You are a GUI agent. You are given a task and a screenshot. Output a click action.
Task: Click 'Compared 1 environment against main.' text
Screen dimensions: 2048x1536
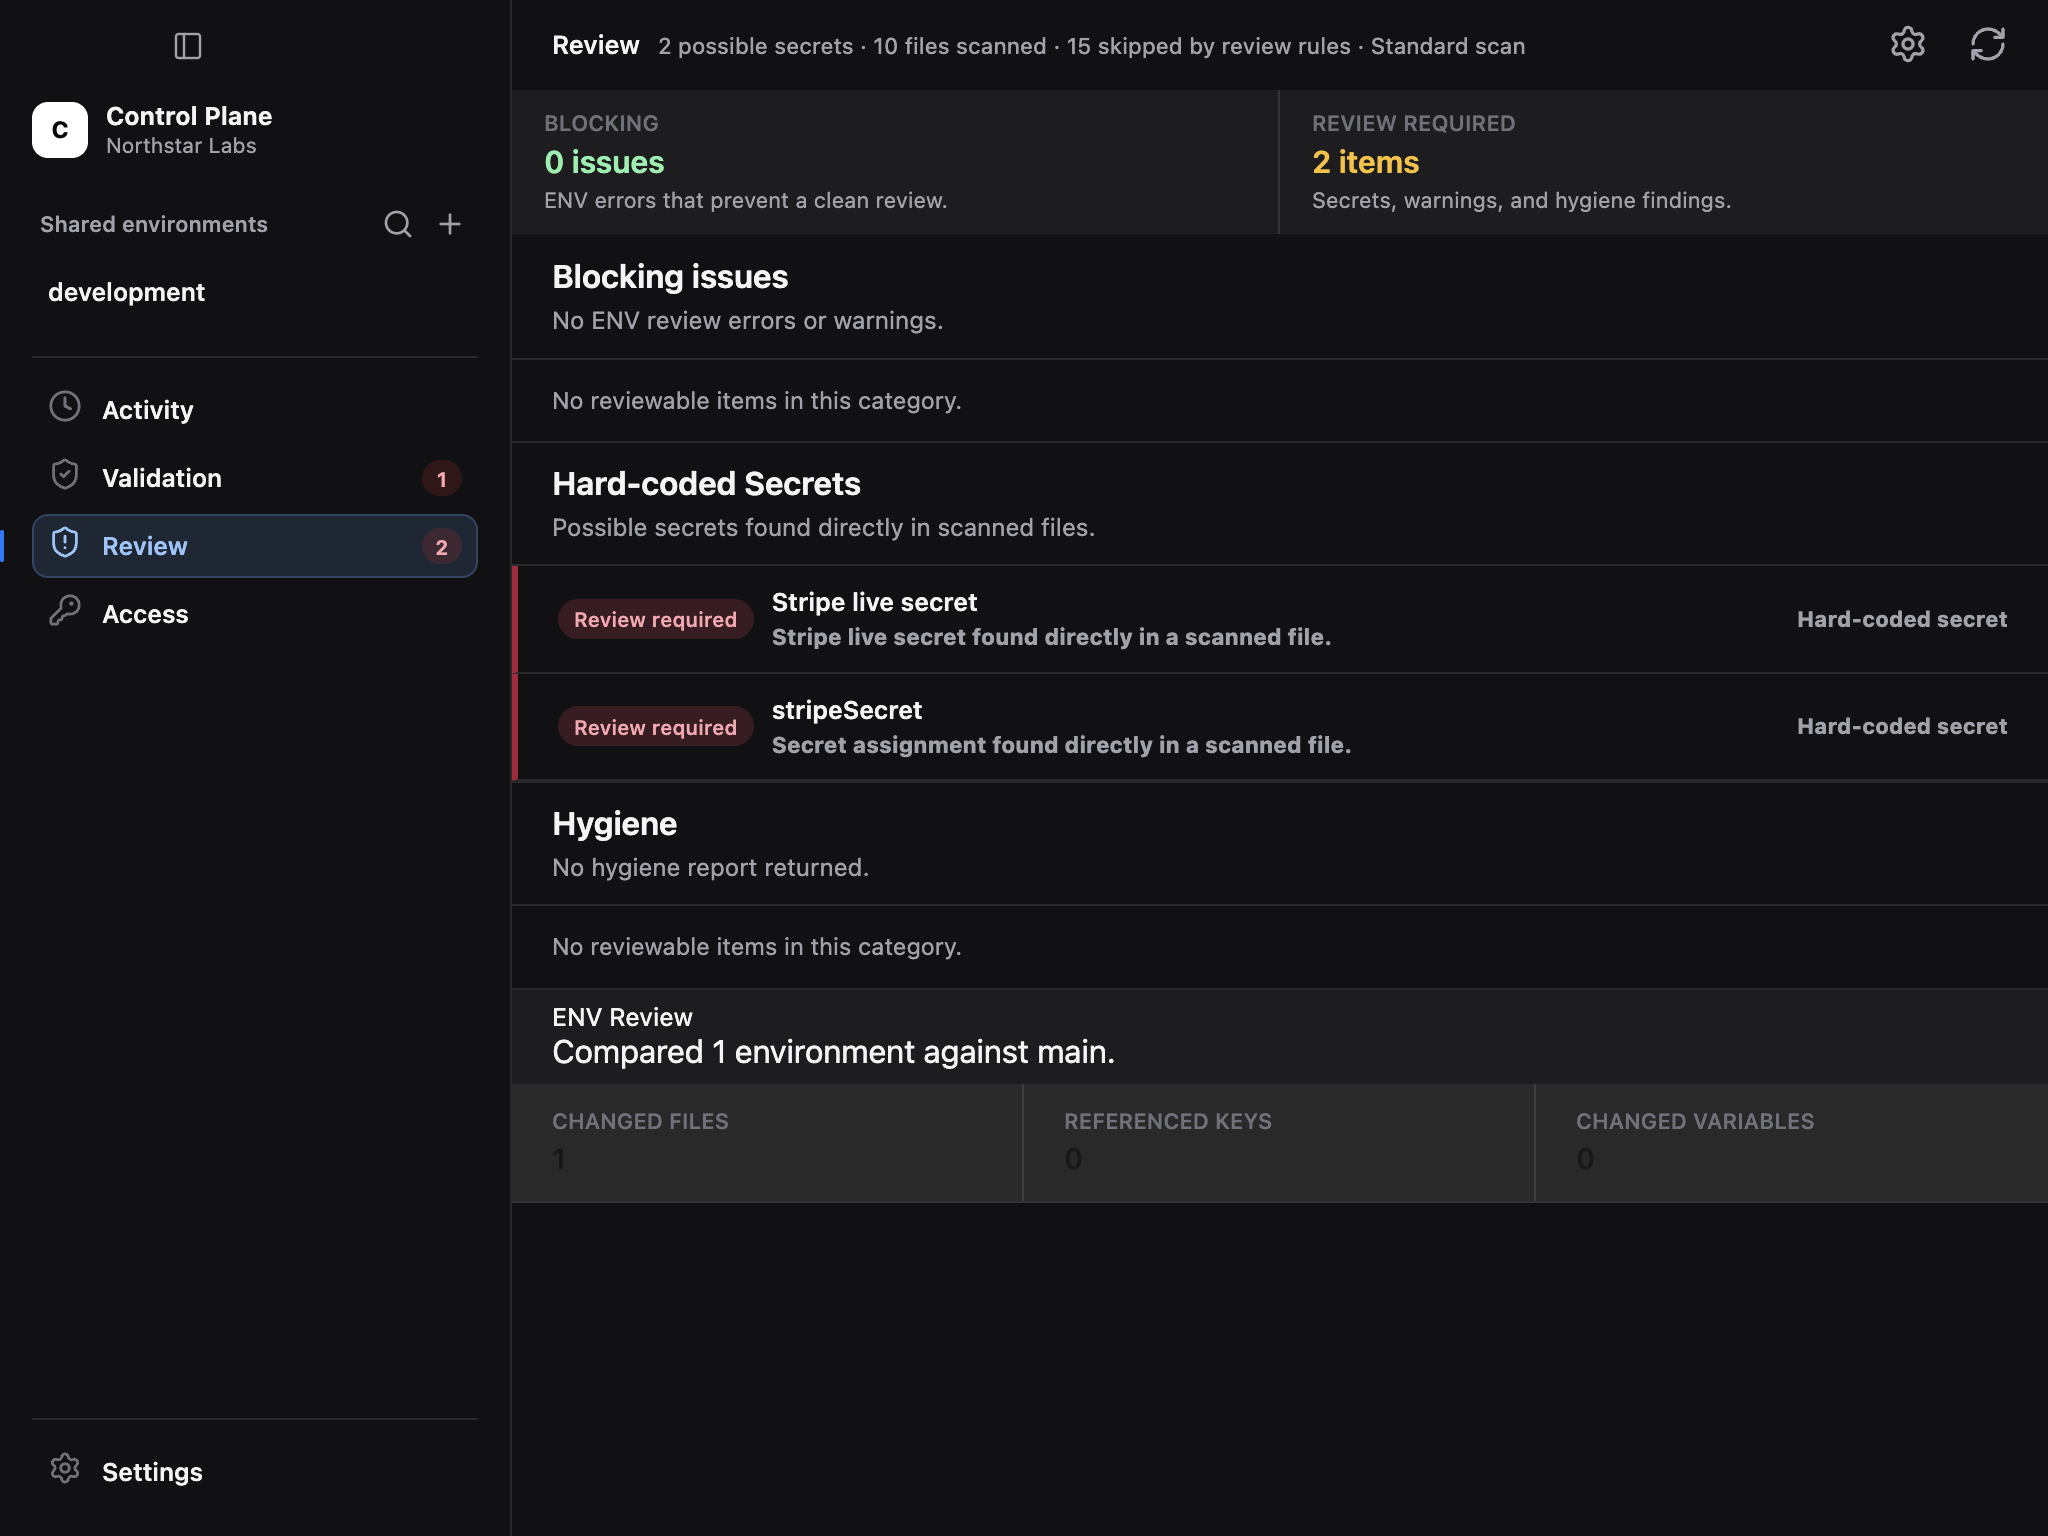coord(833,1052)
